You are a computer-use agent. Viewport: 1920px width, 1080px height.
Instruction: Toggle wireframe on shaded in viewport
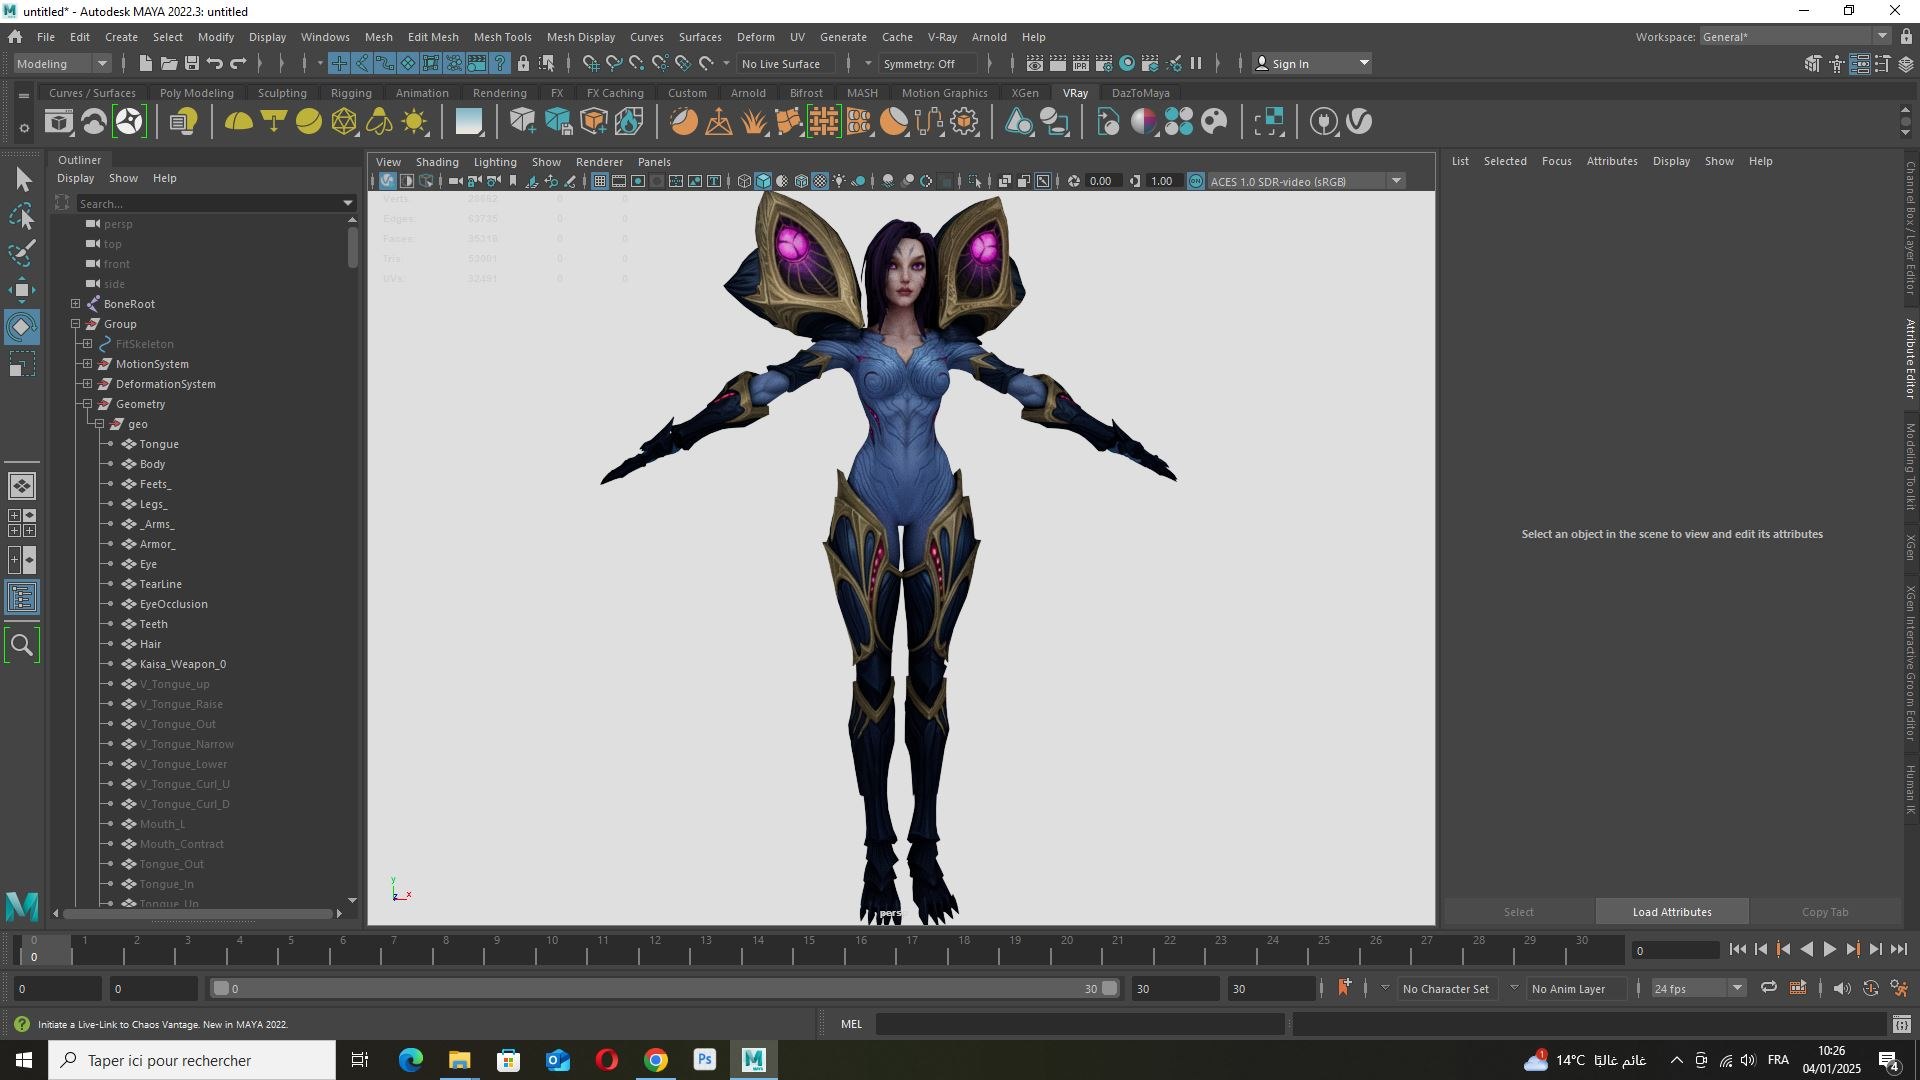pyautogui.click(x=801, y=181)
